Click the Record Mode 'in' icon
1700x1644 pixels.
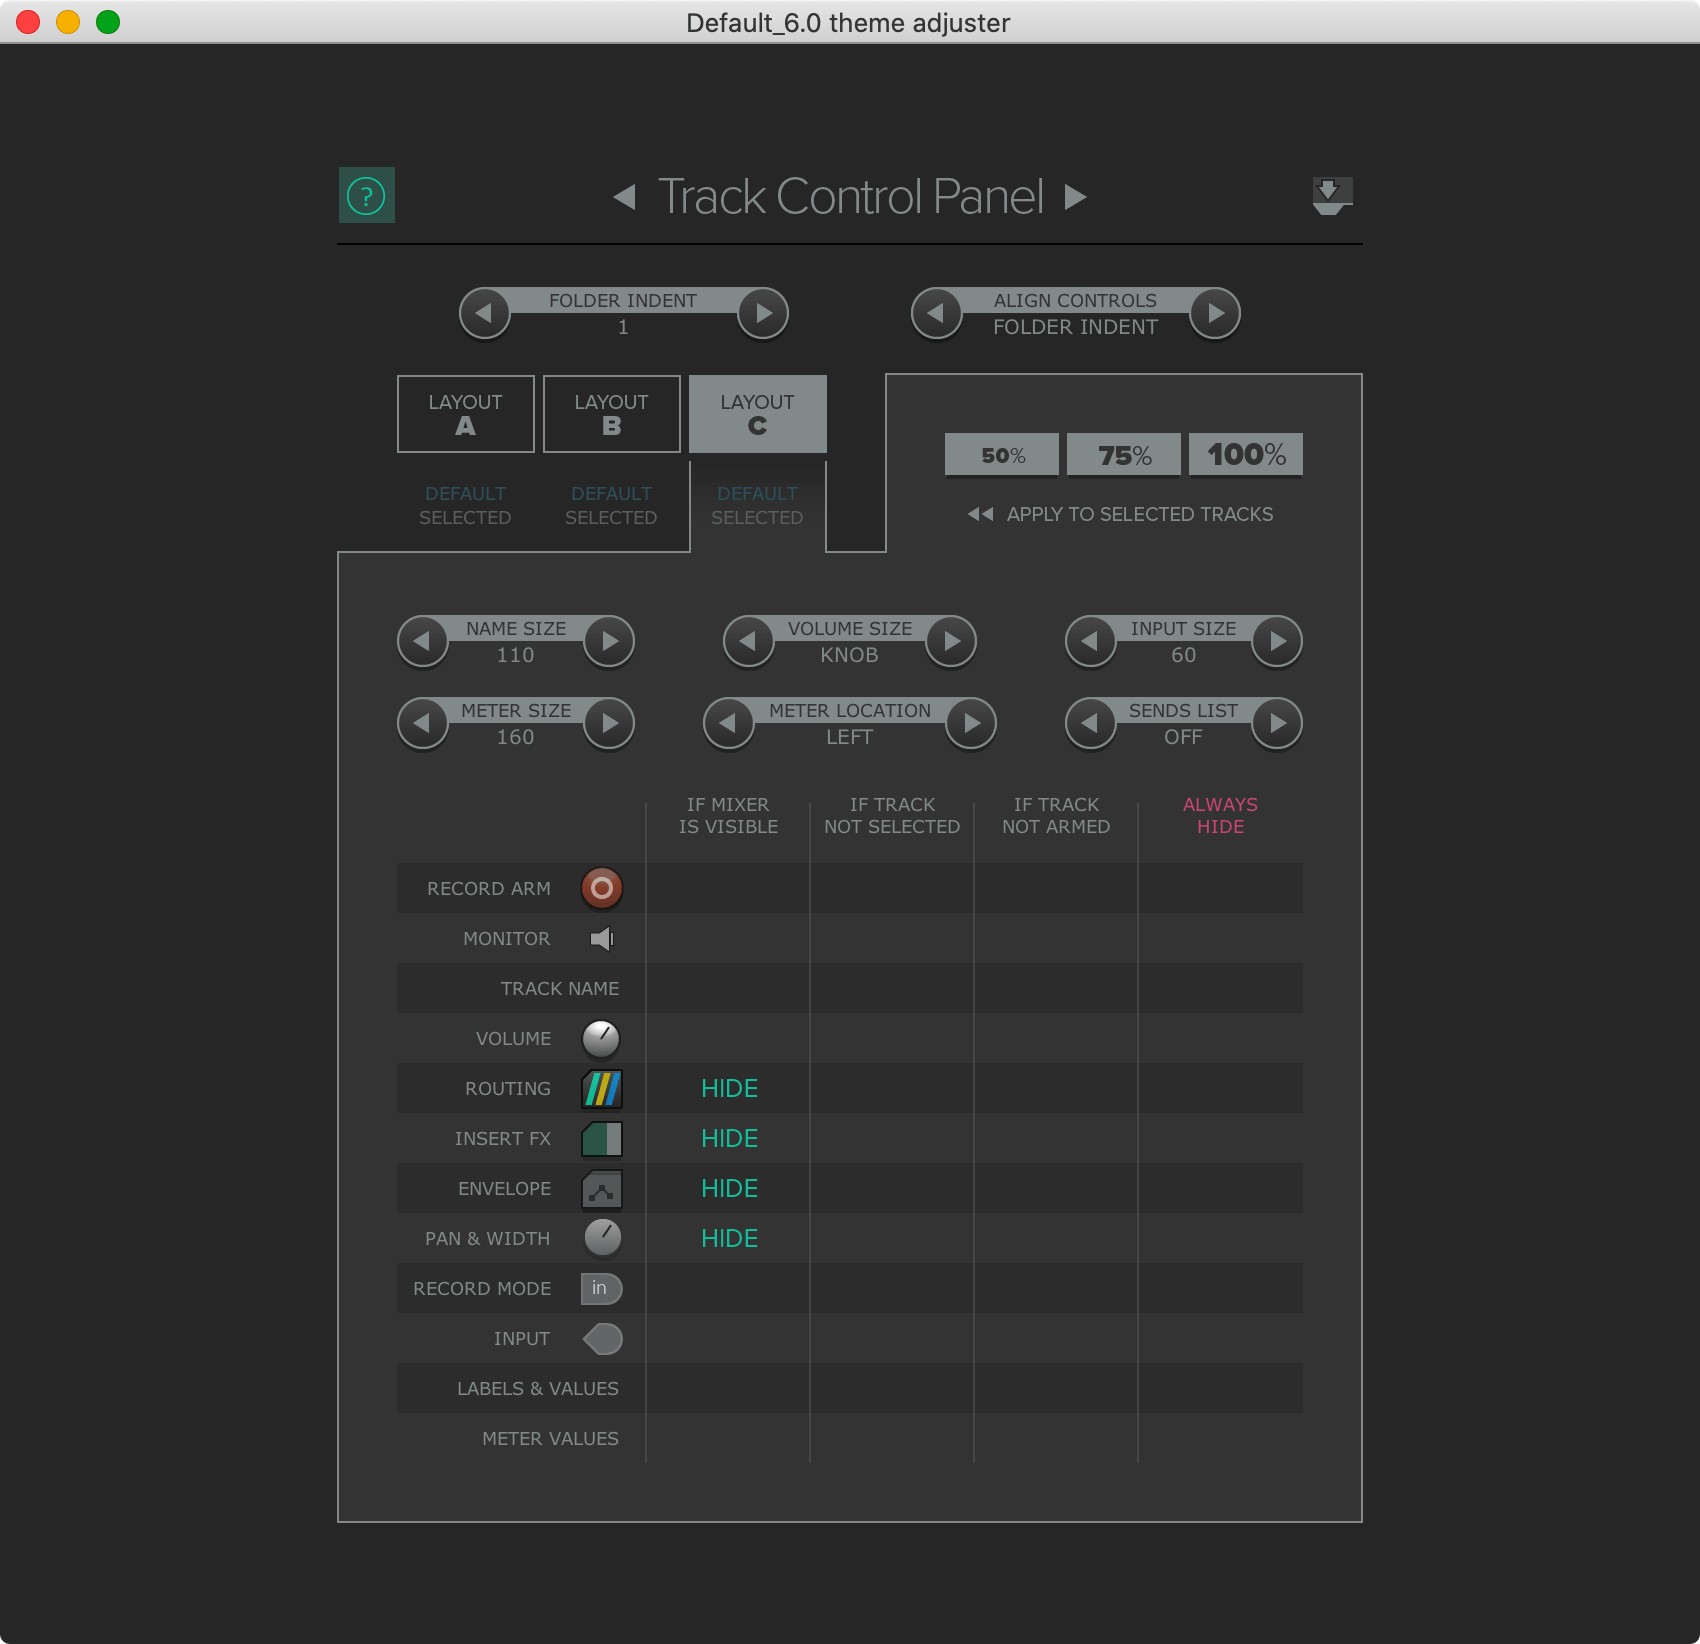coord(600,1289)
